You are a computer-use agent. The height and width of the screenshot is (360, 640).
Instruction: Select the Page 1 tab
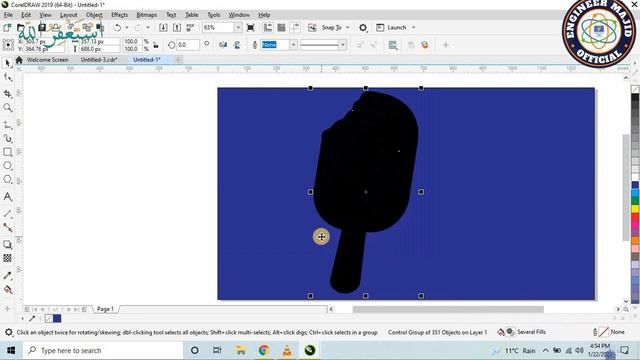[x=105, y=309]
